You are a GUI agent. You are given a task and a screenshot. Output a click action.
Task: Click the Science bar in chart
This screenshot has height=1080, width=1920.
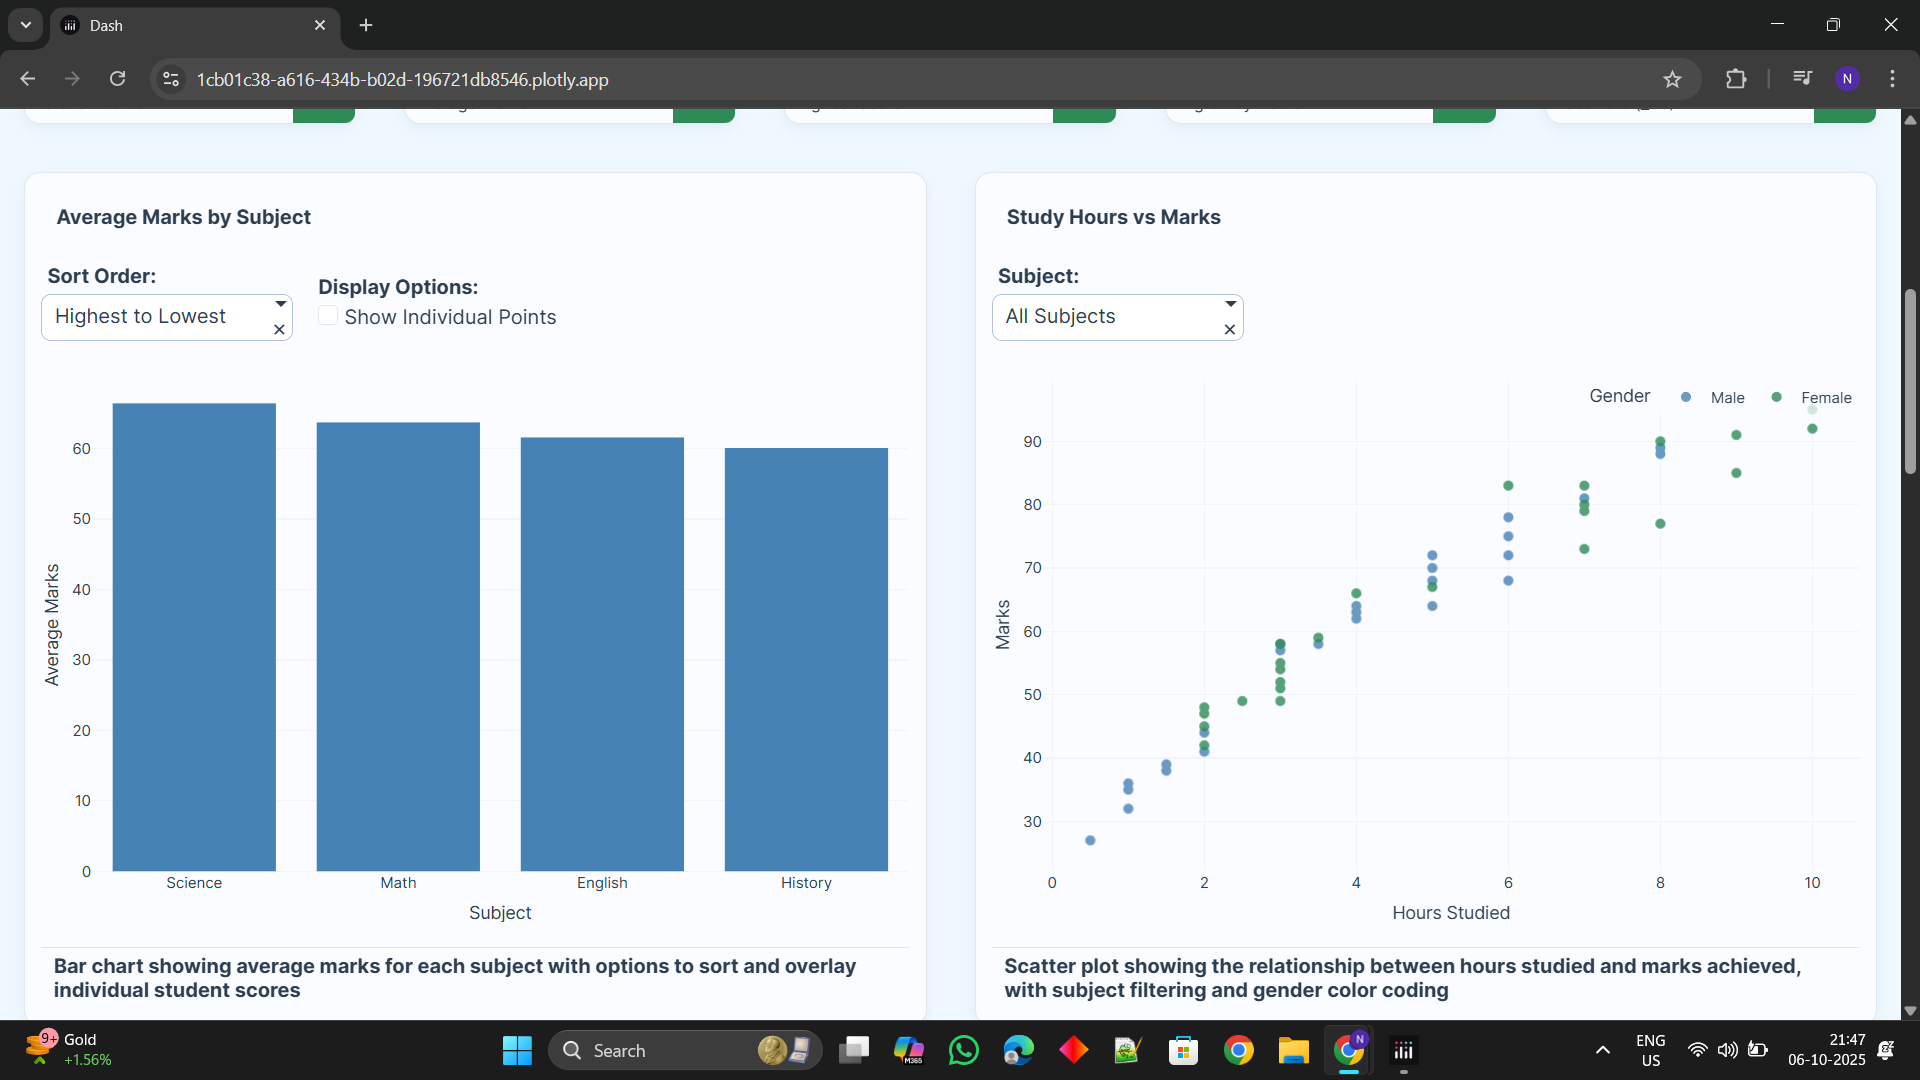pos(194,637)
